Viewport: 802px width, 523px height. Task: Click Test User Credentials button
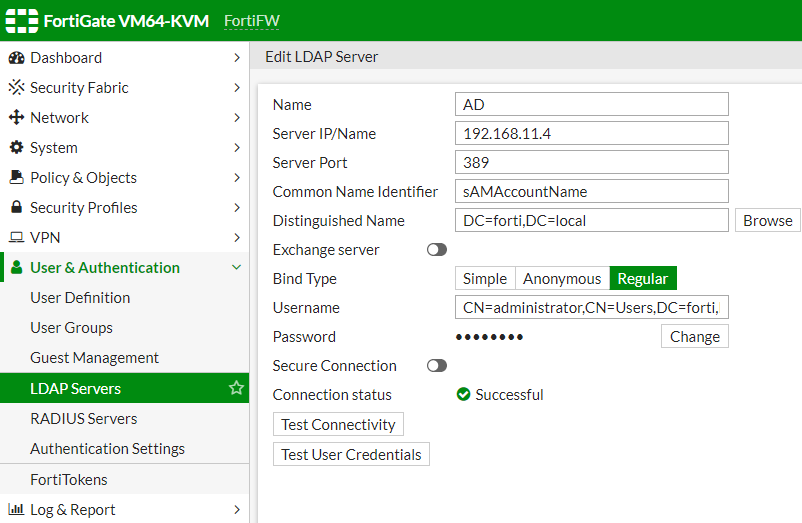coord(351,454)
